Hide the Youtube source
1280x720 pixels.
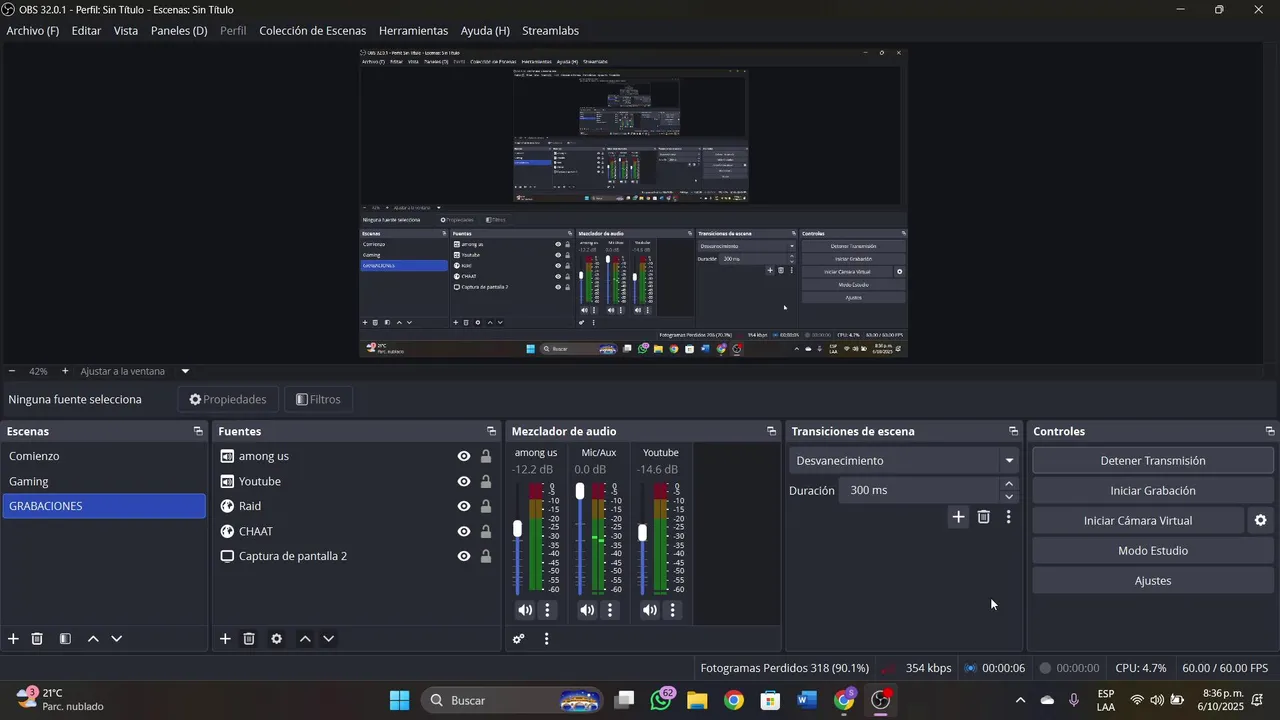pos(464,481)
